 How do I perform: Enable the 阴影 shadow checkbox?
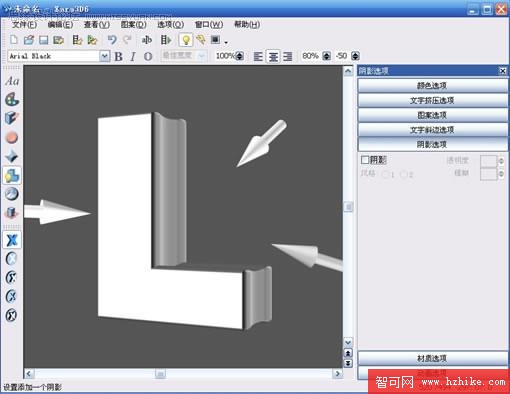coord(365,160)
